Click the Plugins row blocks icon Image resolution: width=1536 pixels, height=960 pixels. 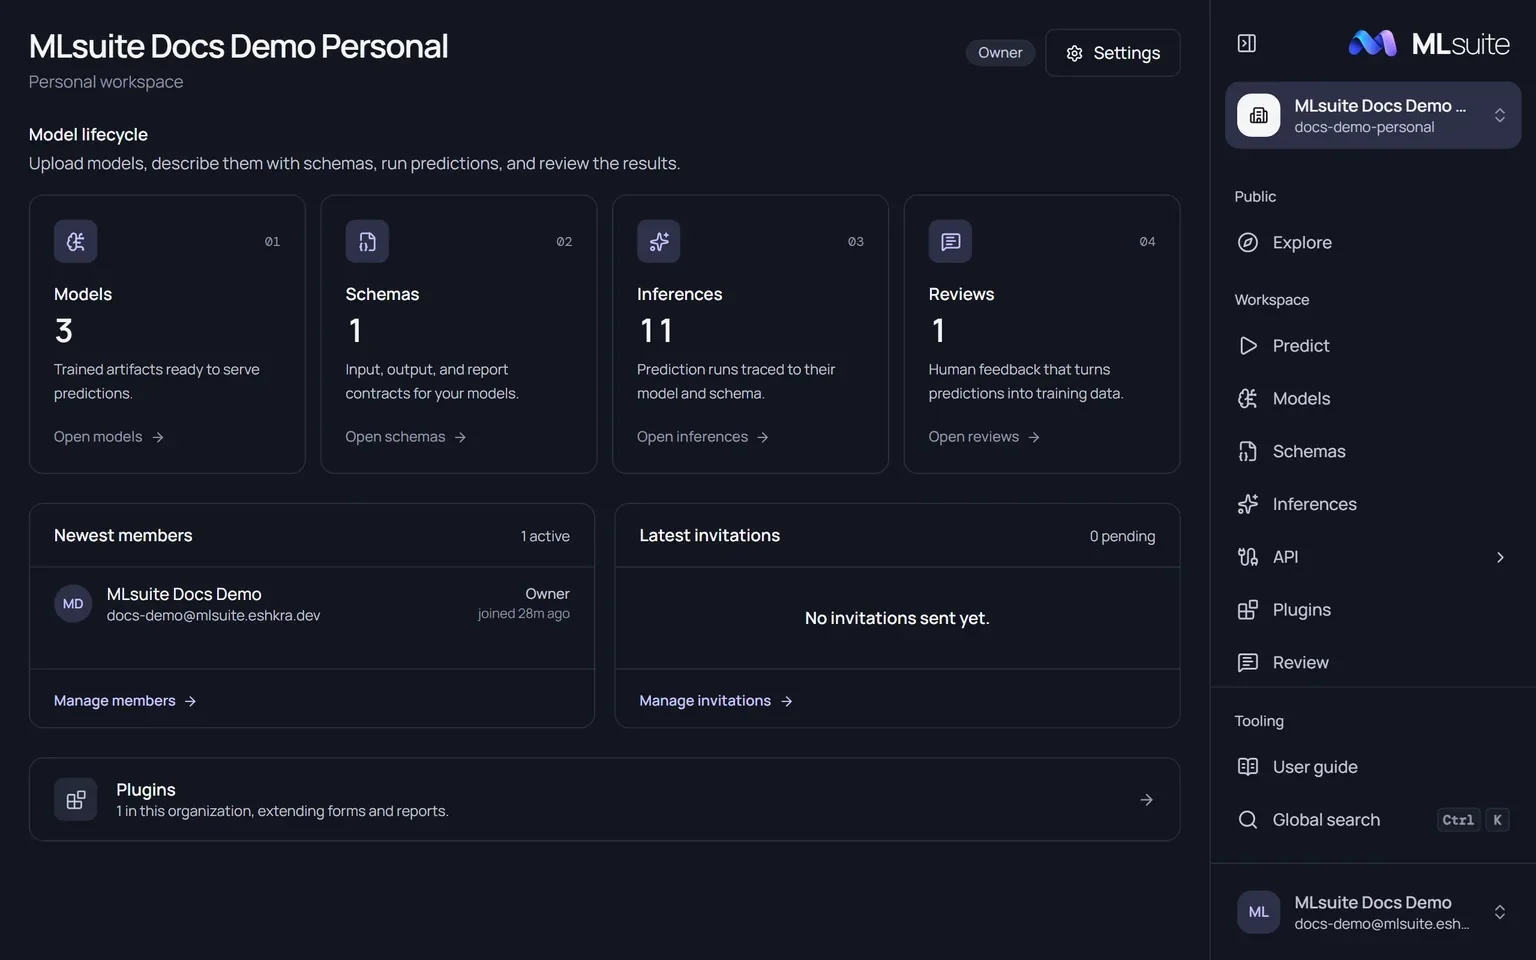[x=75, y=799]
